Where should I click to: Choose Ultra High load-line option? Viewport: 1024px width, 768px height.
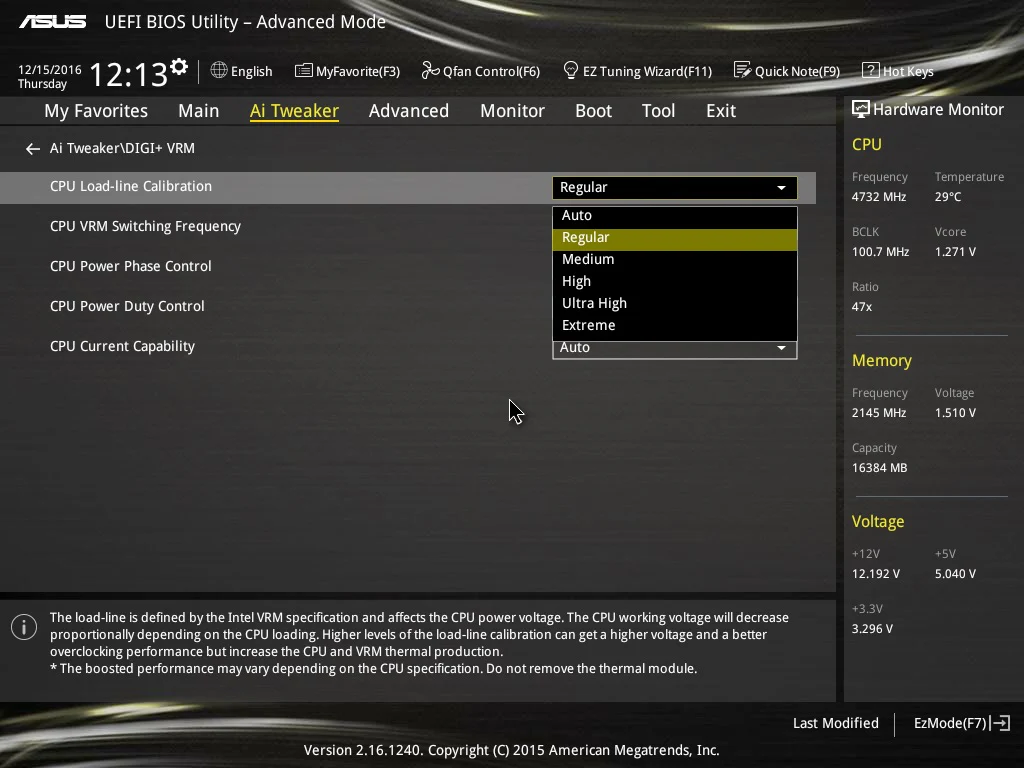click(675, 303)
